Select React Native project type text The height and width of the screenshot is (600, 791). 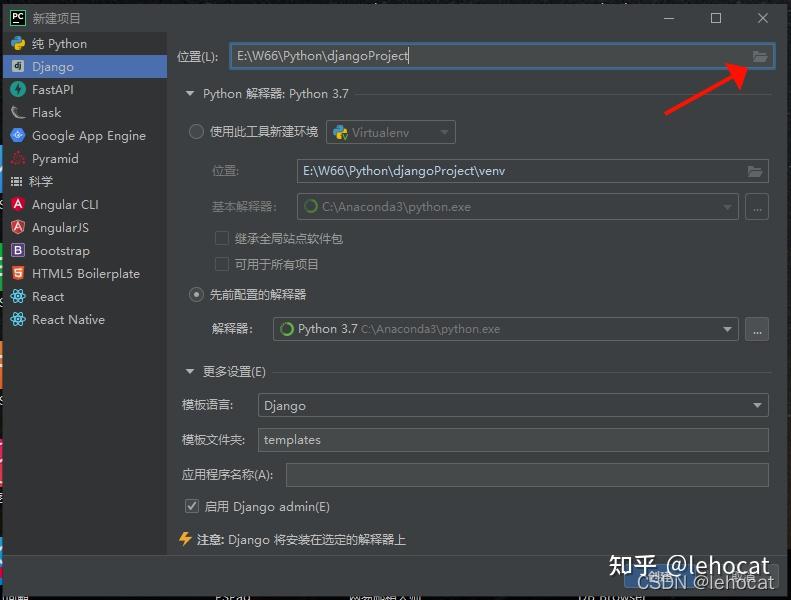[68, 320]
